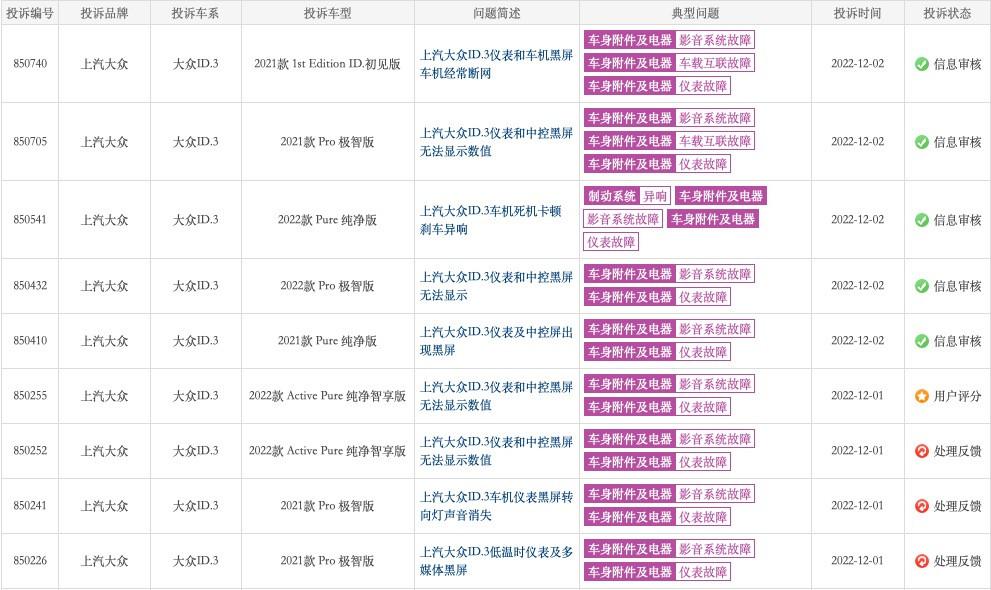This screenshot has height=590, width=991.
Task: Click model '2021款 Pure 纯净版'
Action: coord(327,340)
